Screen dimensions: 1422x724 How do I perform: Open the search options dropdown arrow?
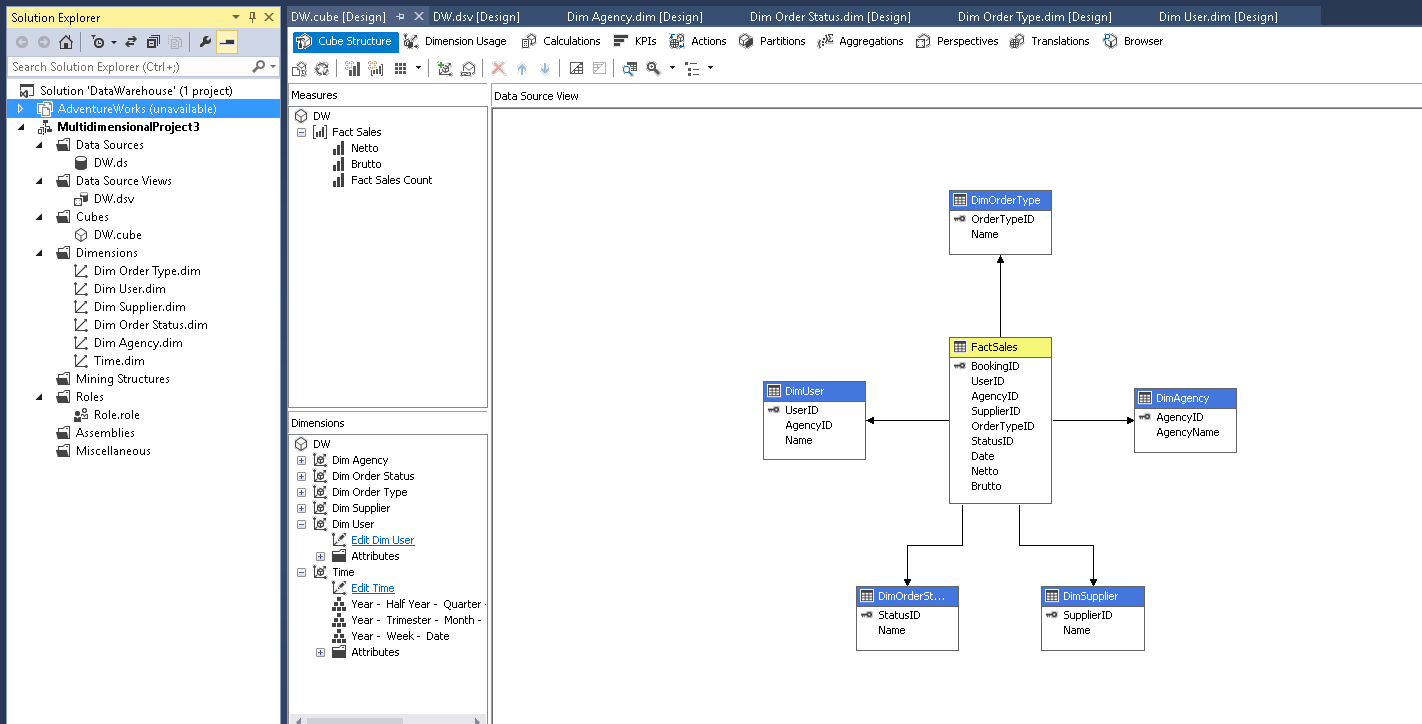pos(273,67)
